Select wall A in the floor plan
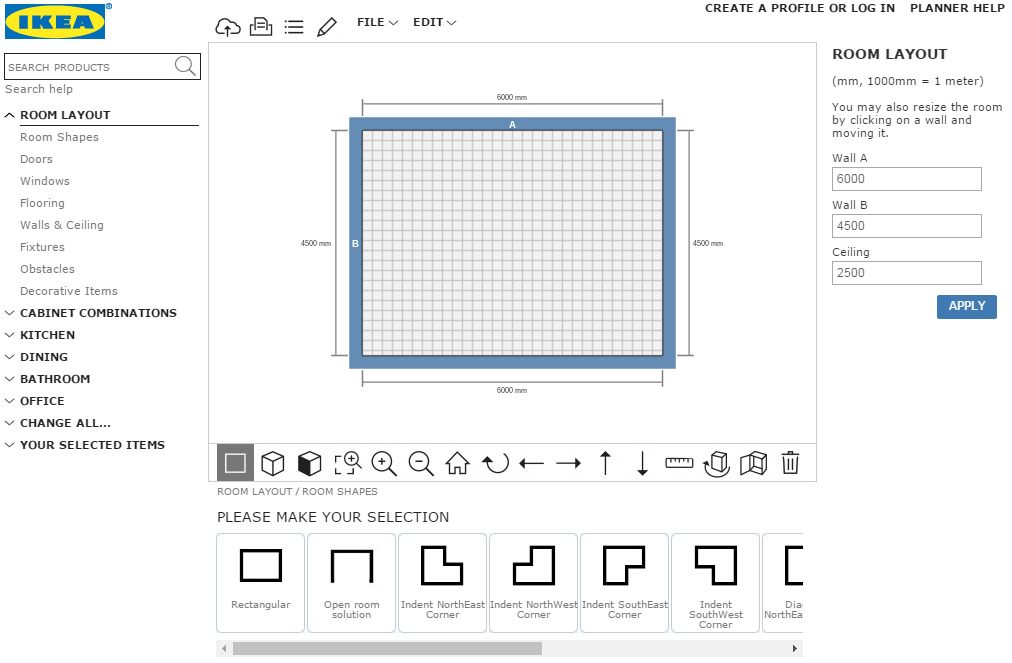The width and height of the screenshot is (1012, 663). 512,124
